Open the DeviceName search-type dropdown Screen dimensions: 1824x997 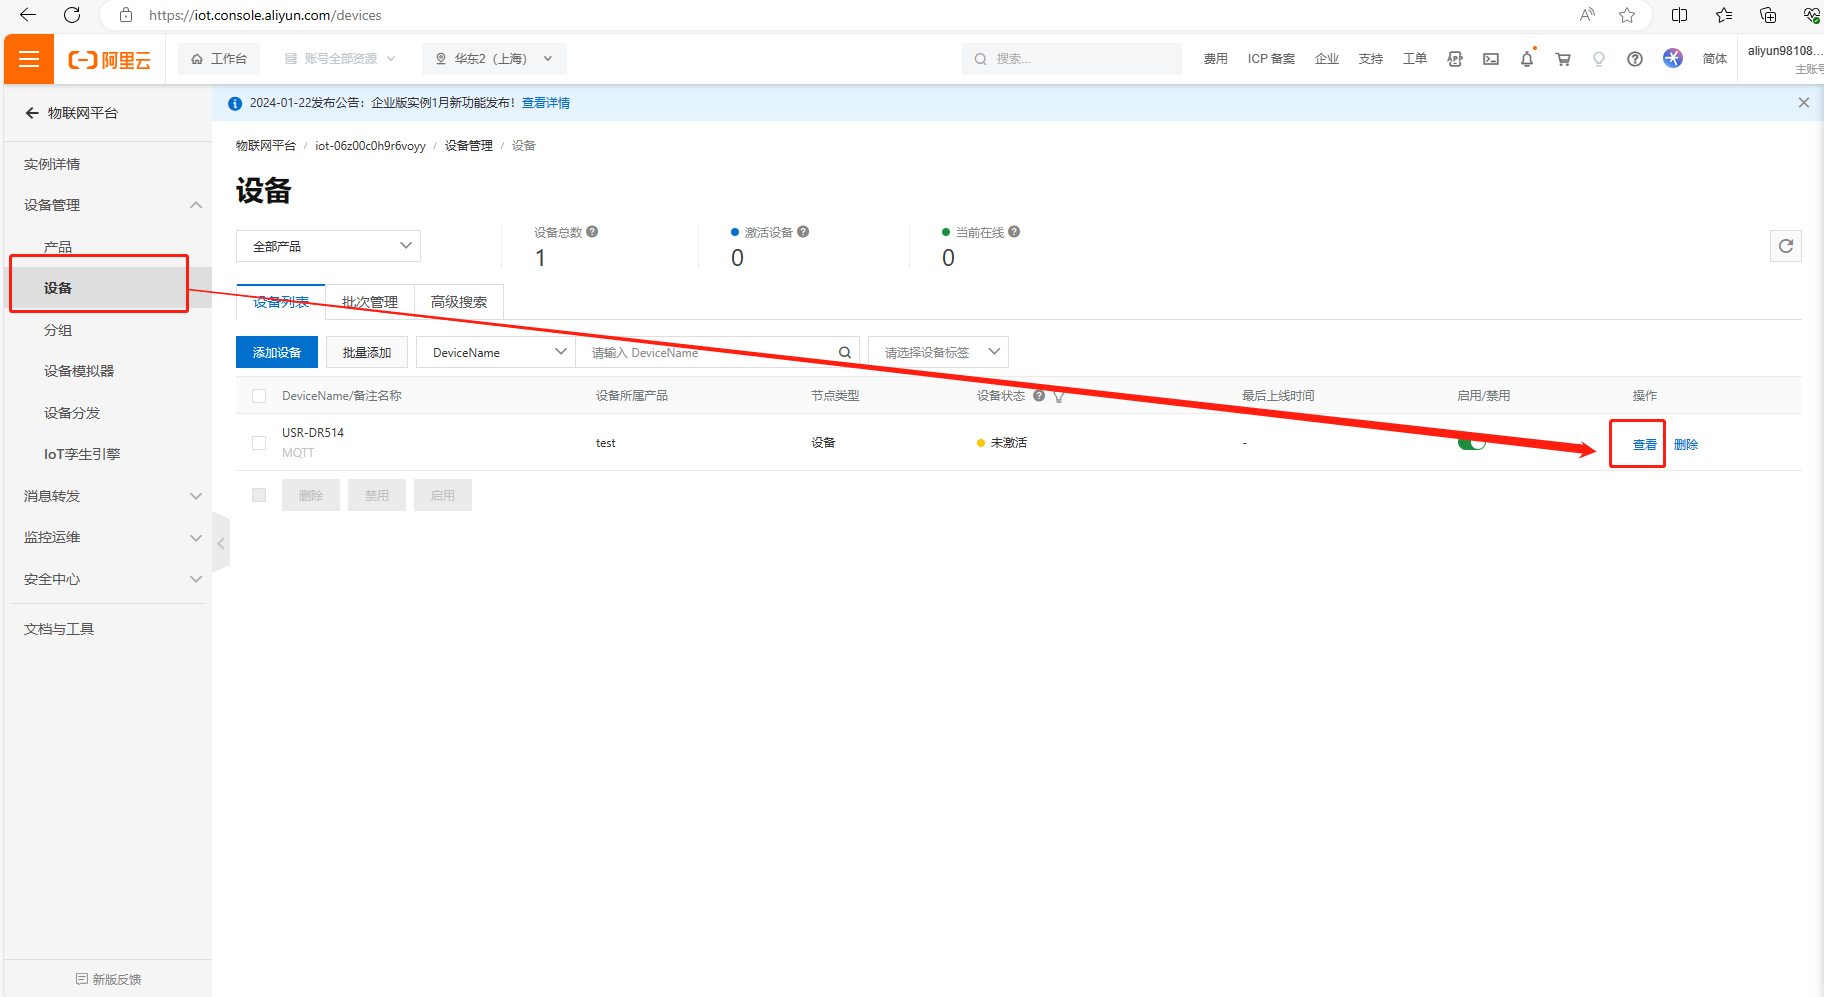click(x=496, y=352)
